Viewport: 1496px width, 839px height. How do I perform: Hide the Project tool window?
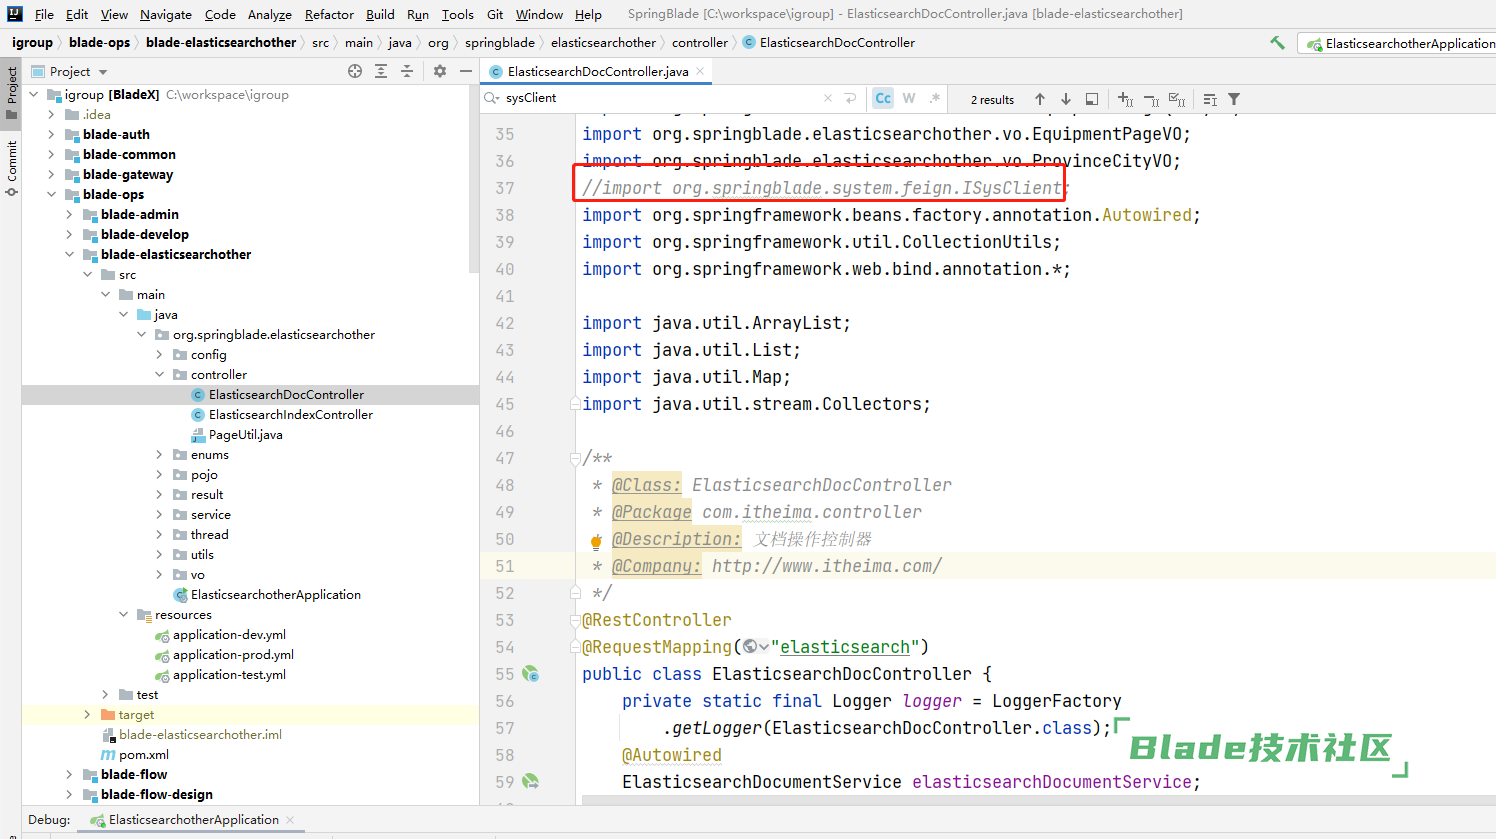(466, 71)
